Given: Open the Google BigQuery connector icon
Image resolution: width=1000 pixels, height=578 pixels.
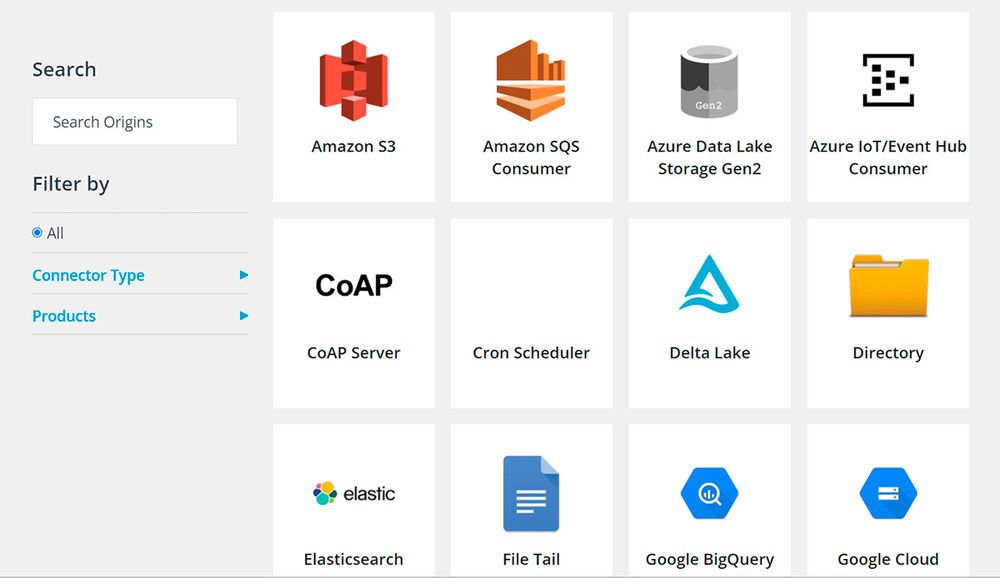Looking at the screenshot, I should 709,492.
